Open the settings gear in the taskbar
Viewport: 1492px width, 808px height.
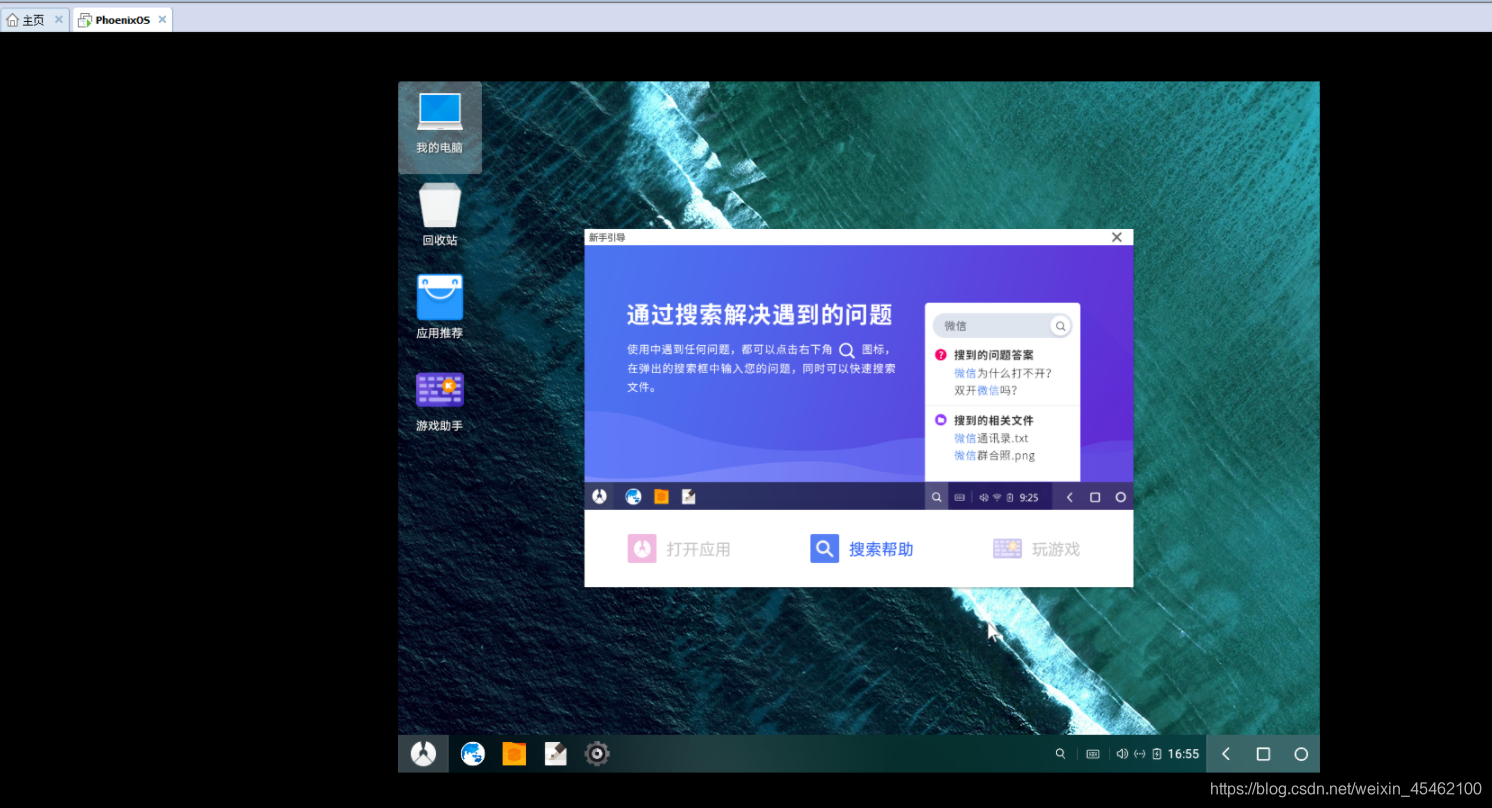click(597, 754)
